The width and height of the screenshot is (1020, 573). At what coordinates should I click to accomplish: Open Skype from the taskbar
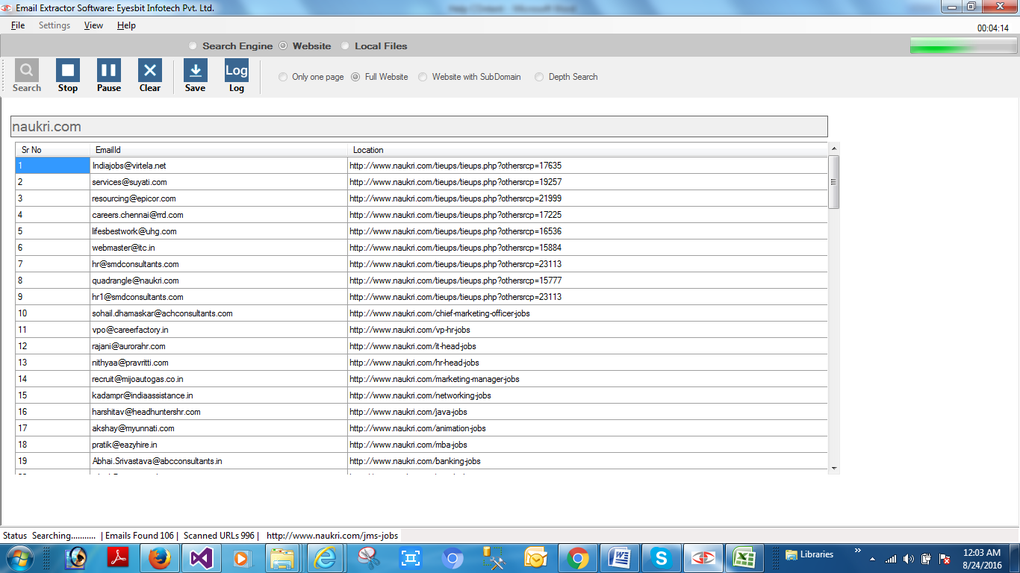(x=661, y=559)
